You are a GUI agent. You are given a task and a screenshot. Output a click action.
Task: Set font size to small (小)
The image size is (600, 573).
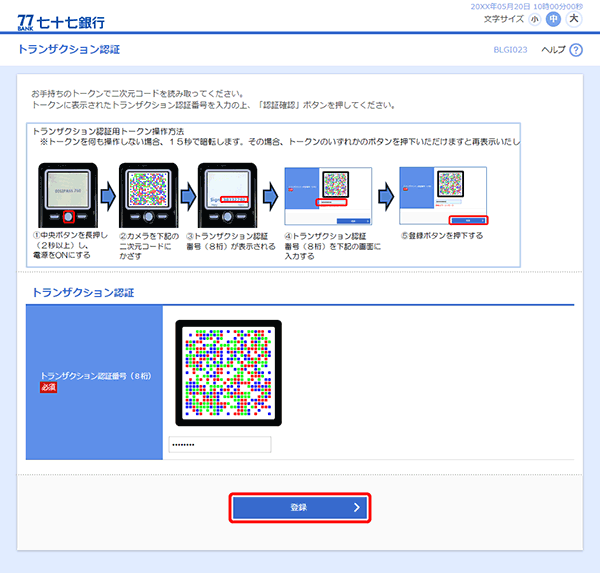coord(535,19)
